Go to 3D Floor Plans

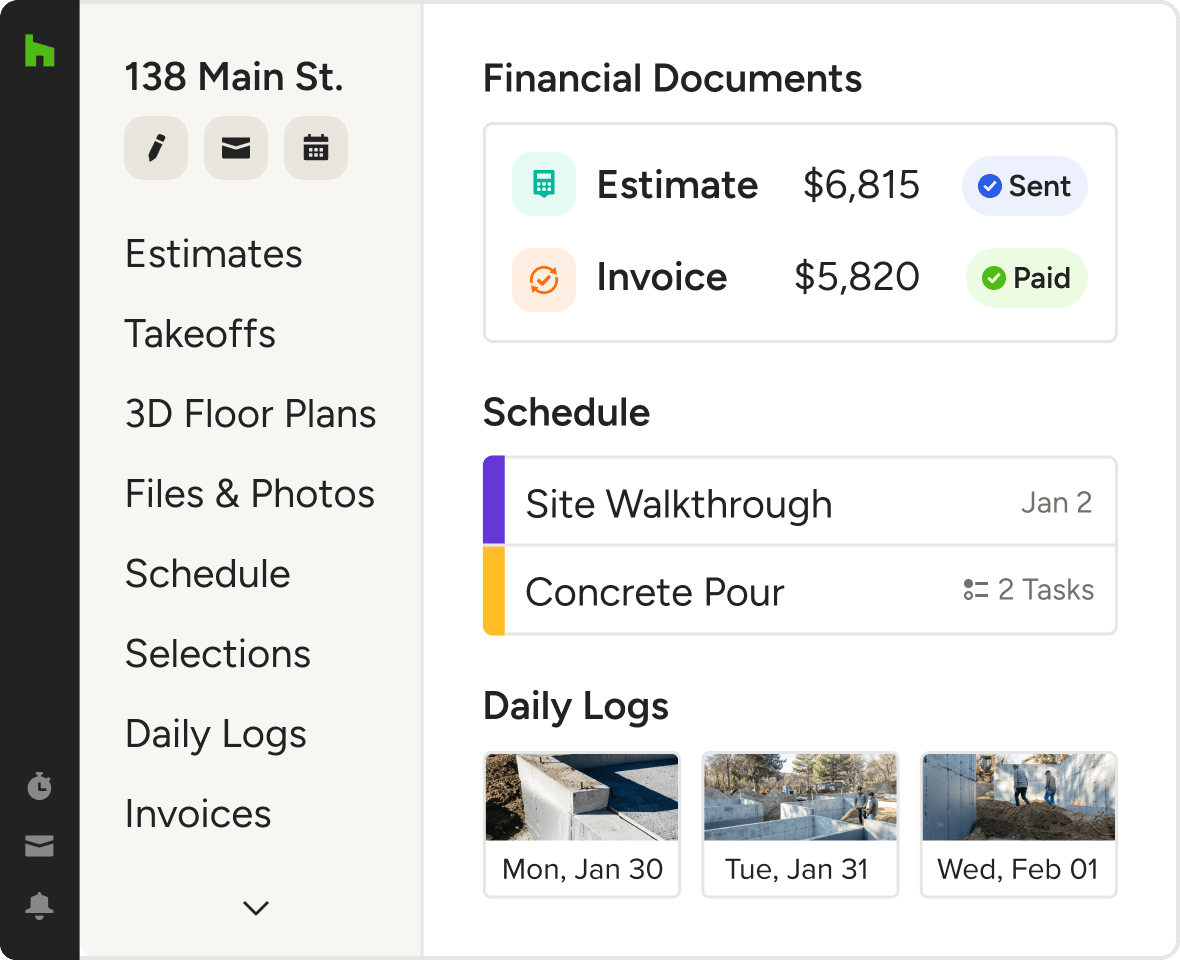pyautogui.click(x=250, y=414)
